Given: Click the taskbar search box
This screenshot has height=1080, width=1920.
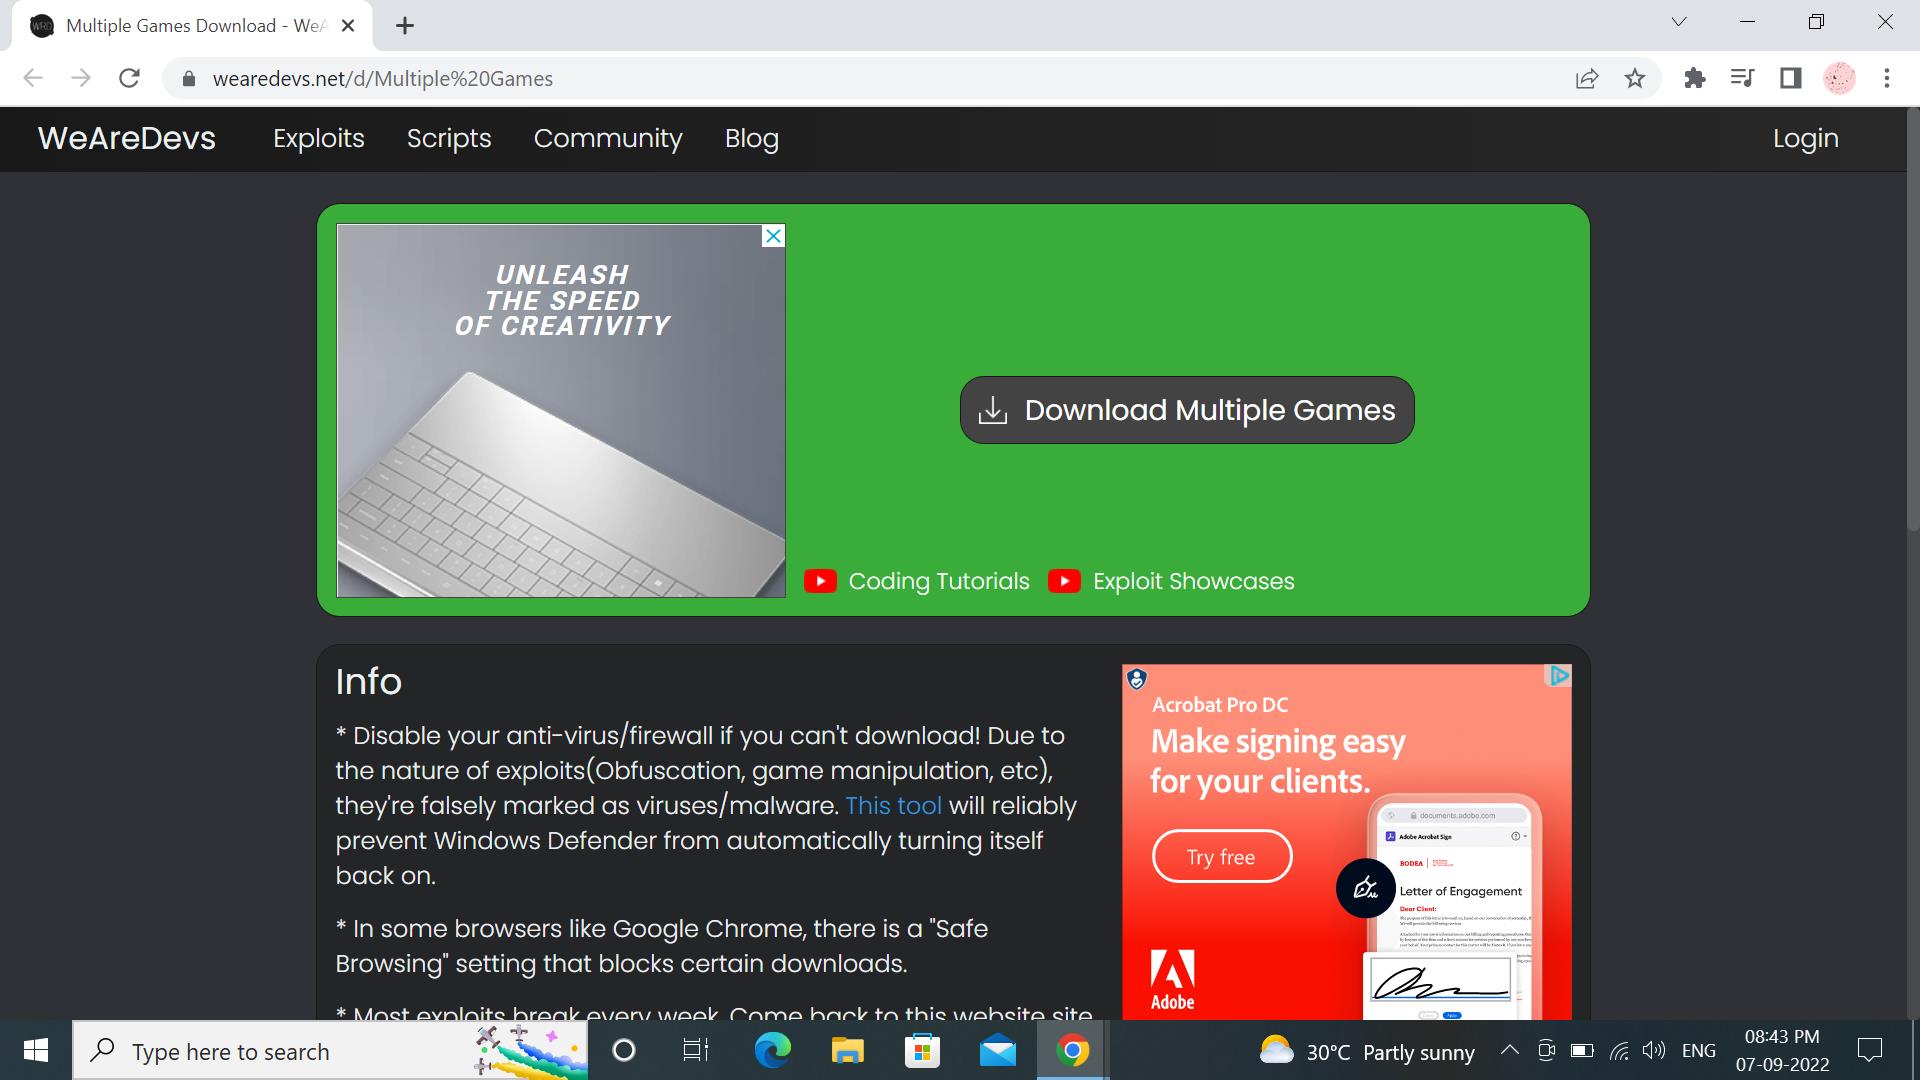Looking at the screenshot, I should [x=330, y=1051].
